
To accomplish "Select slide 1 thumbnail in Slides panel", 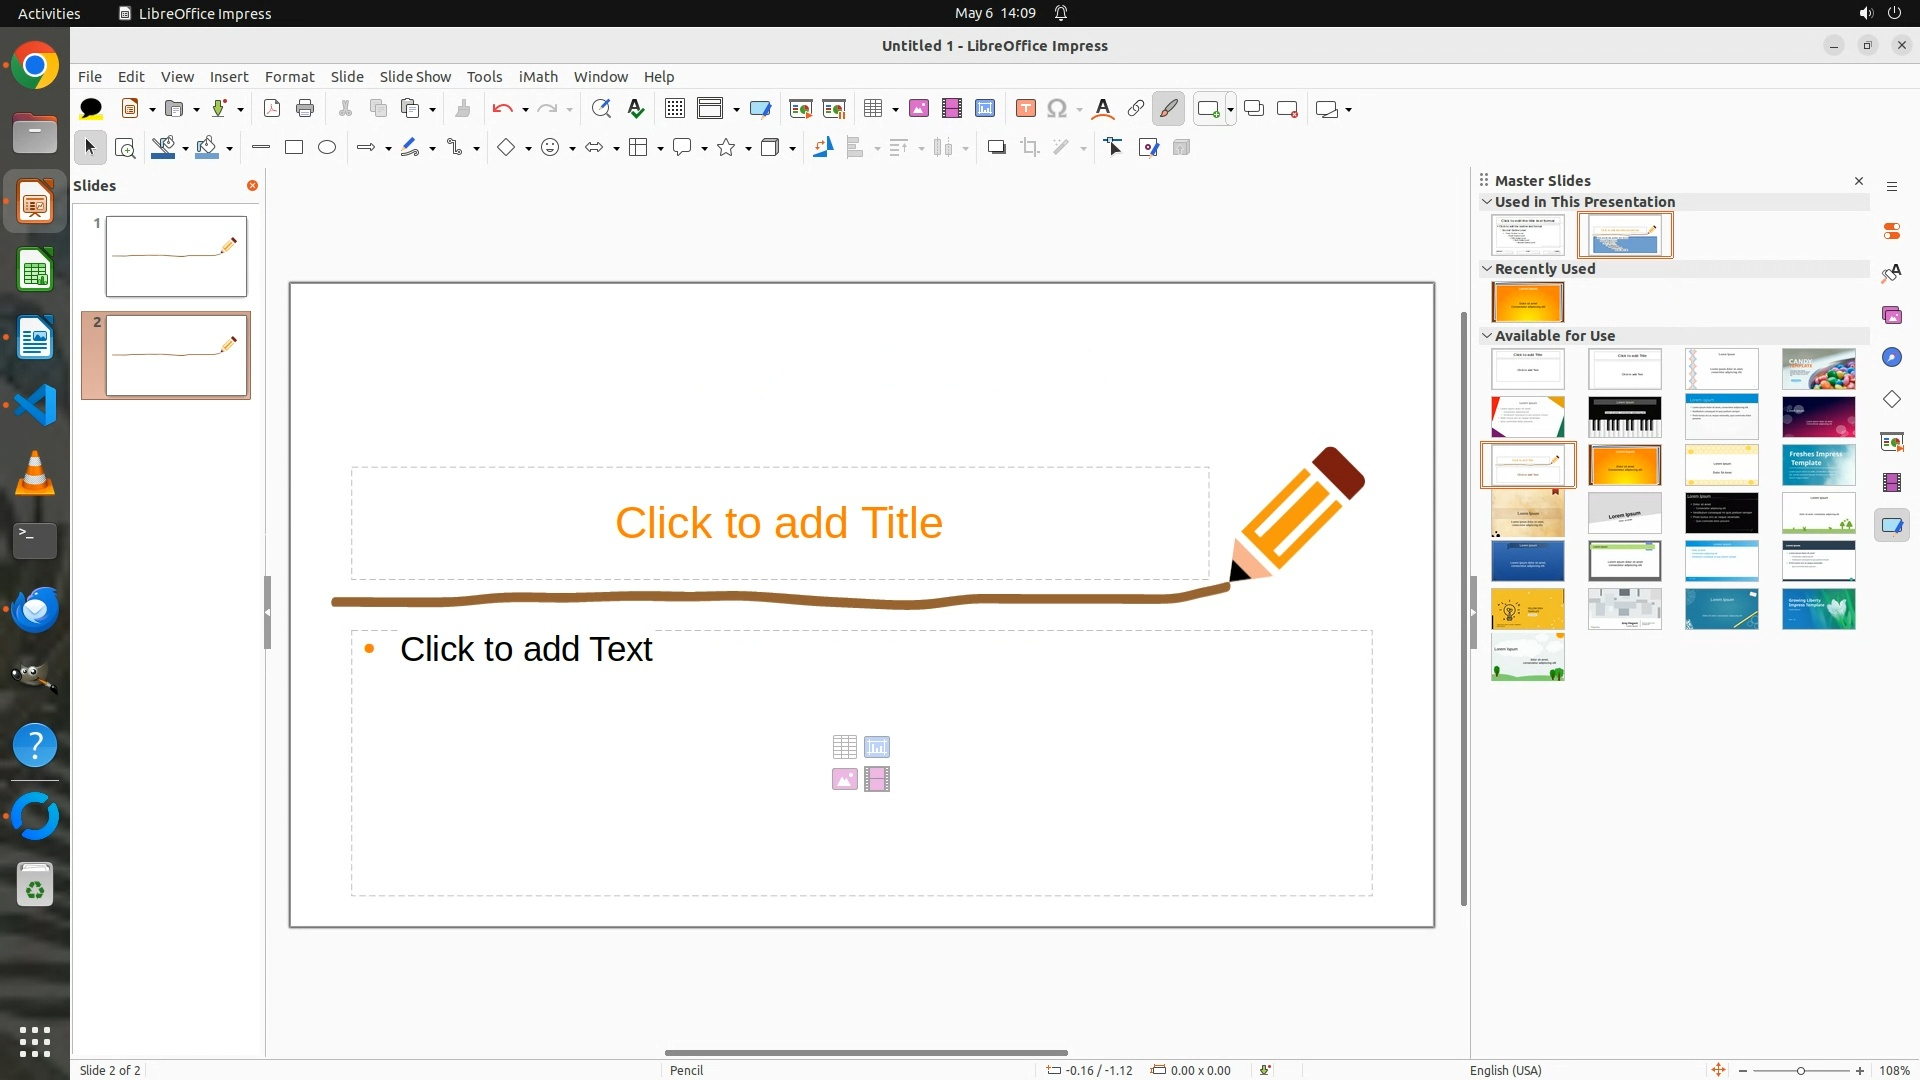I will coord(176,256).
